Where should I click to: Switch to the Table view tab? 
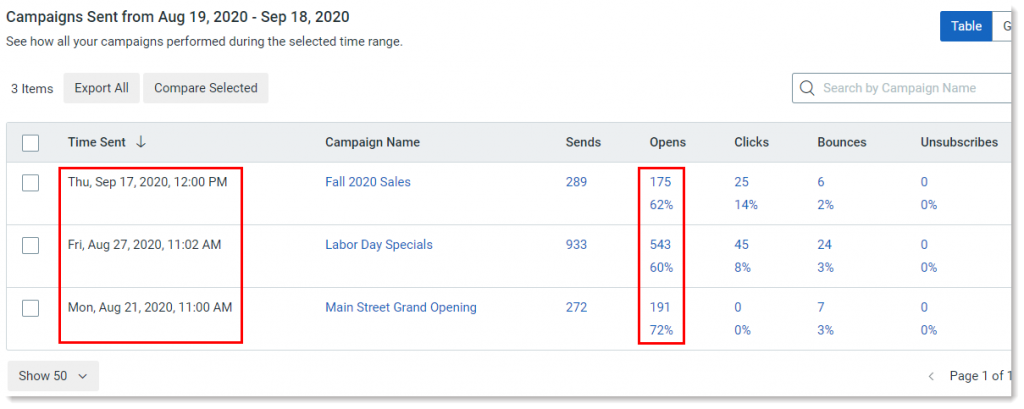click(x=966, y=26)
